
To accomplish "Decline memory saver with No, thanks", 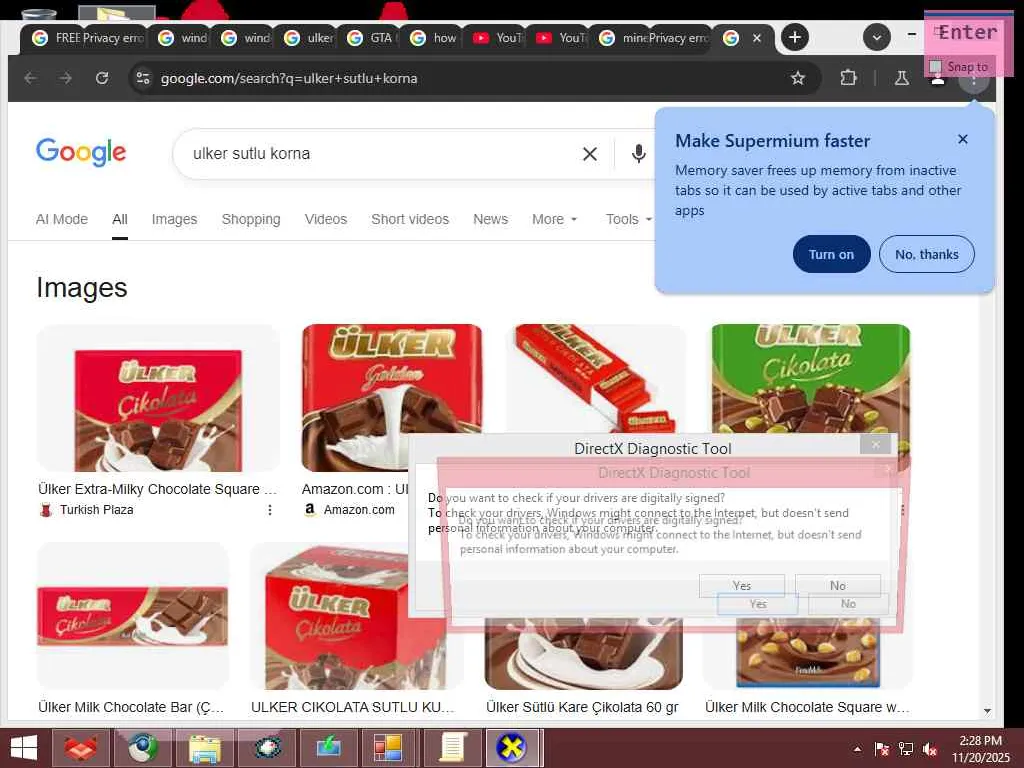I will tap(927, 254).
